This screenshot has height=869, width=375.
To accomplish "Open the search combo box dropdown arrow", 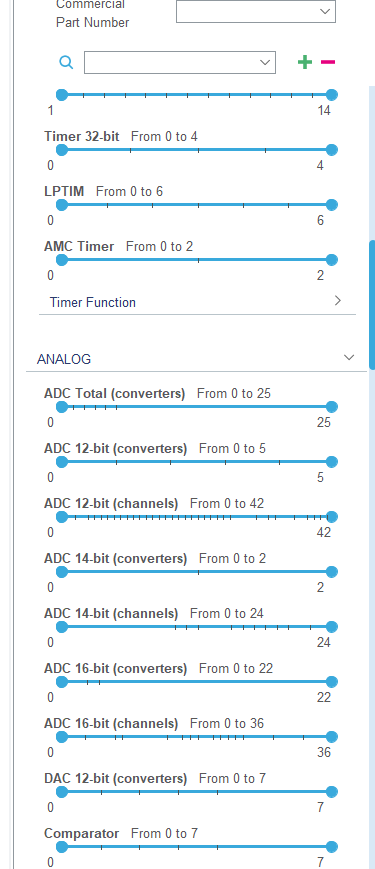I will (x=266, y=63).
